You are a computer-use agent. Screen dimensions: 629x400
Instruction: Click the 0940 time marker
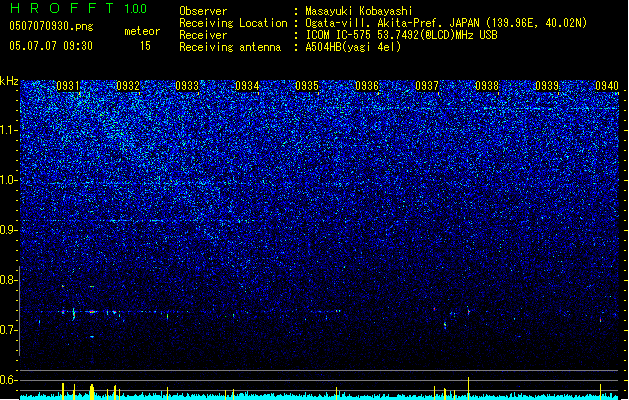click(x=607, y=86)
